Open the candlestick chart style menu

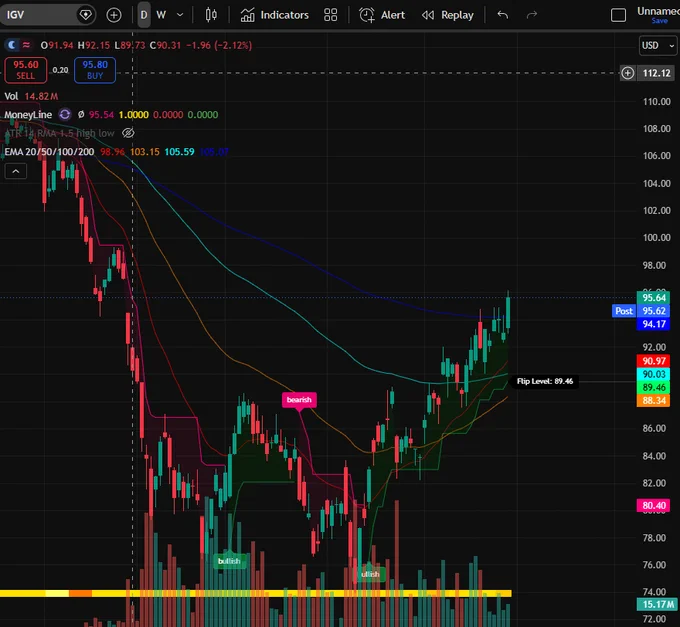pyautogui.click(x=211, y=15)
